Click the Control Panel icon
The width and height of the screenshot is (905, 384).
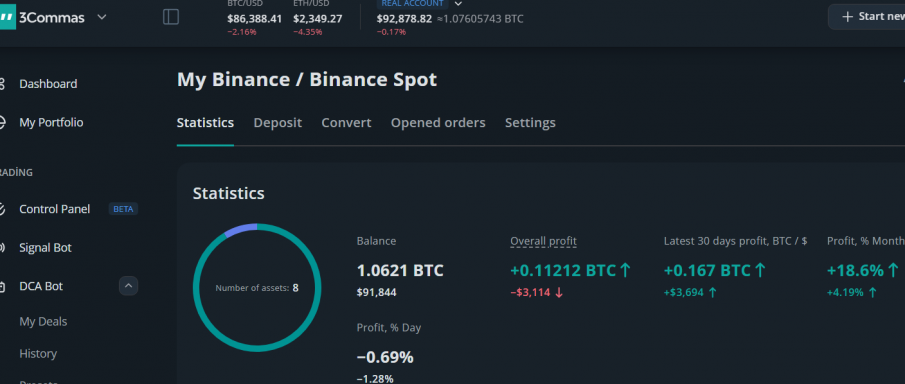(2, 209)
